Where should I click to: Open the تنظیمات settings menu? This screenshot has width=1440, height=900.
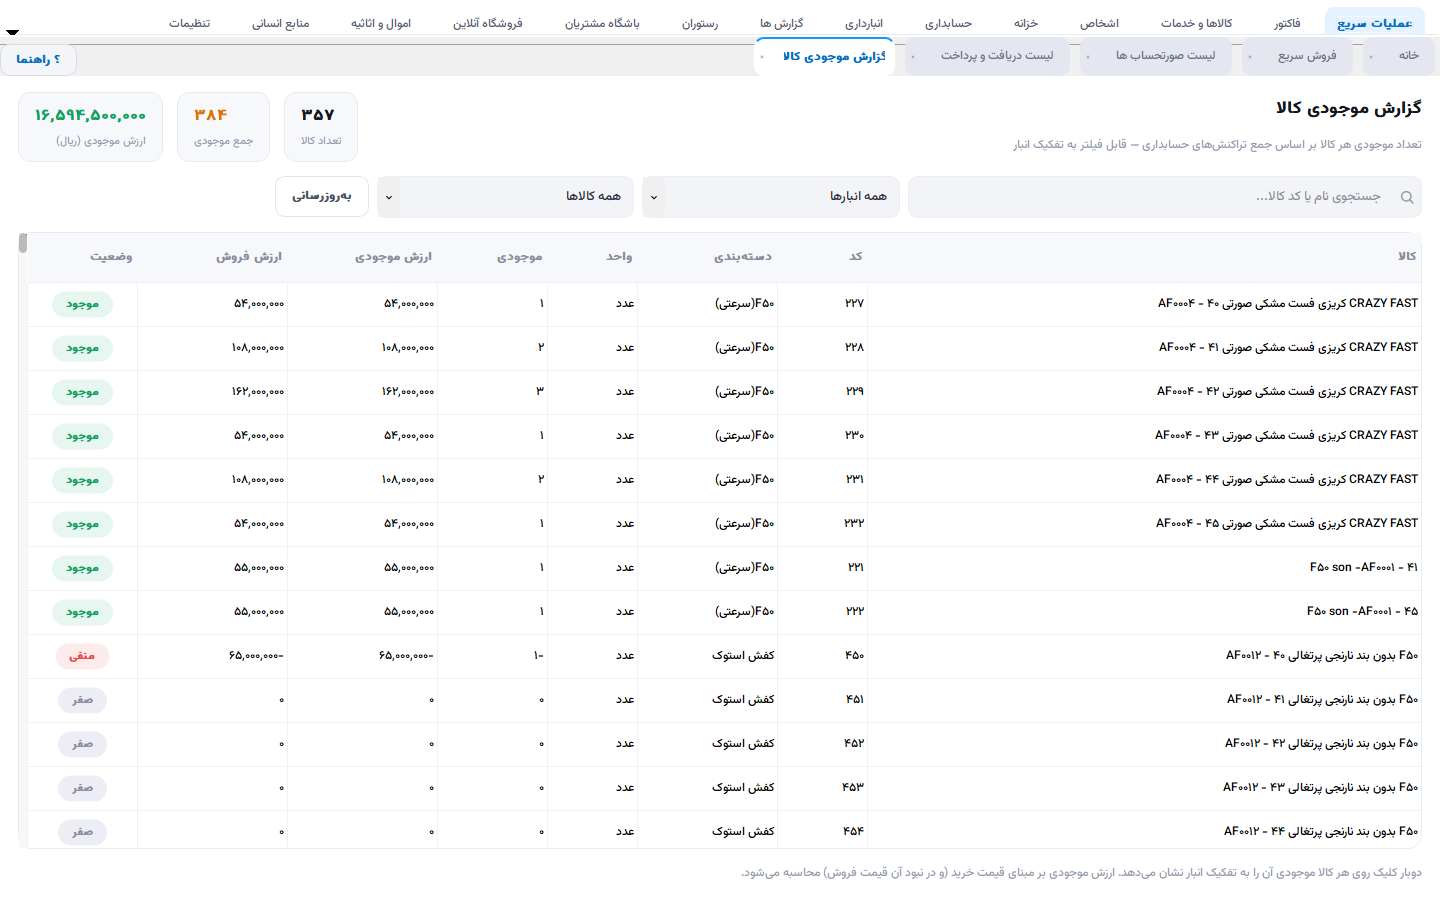click(189, 23)
